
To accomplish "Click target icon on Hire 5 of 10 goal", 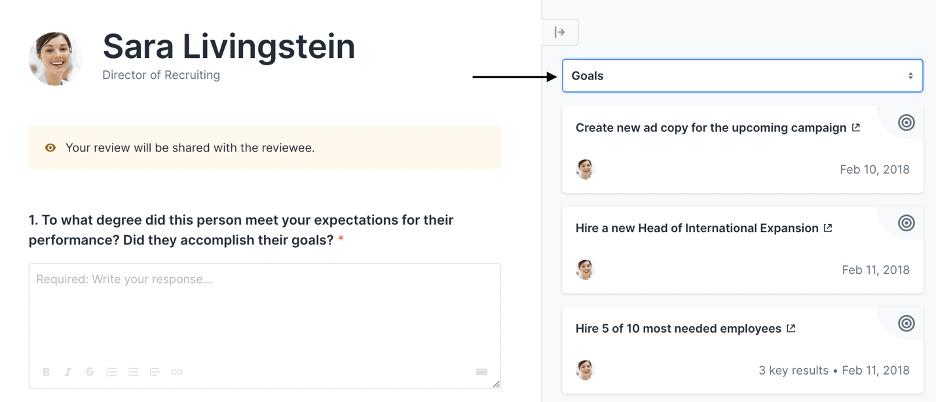I will pos(906,323).
